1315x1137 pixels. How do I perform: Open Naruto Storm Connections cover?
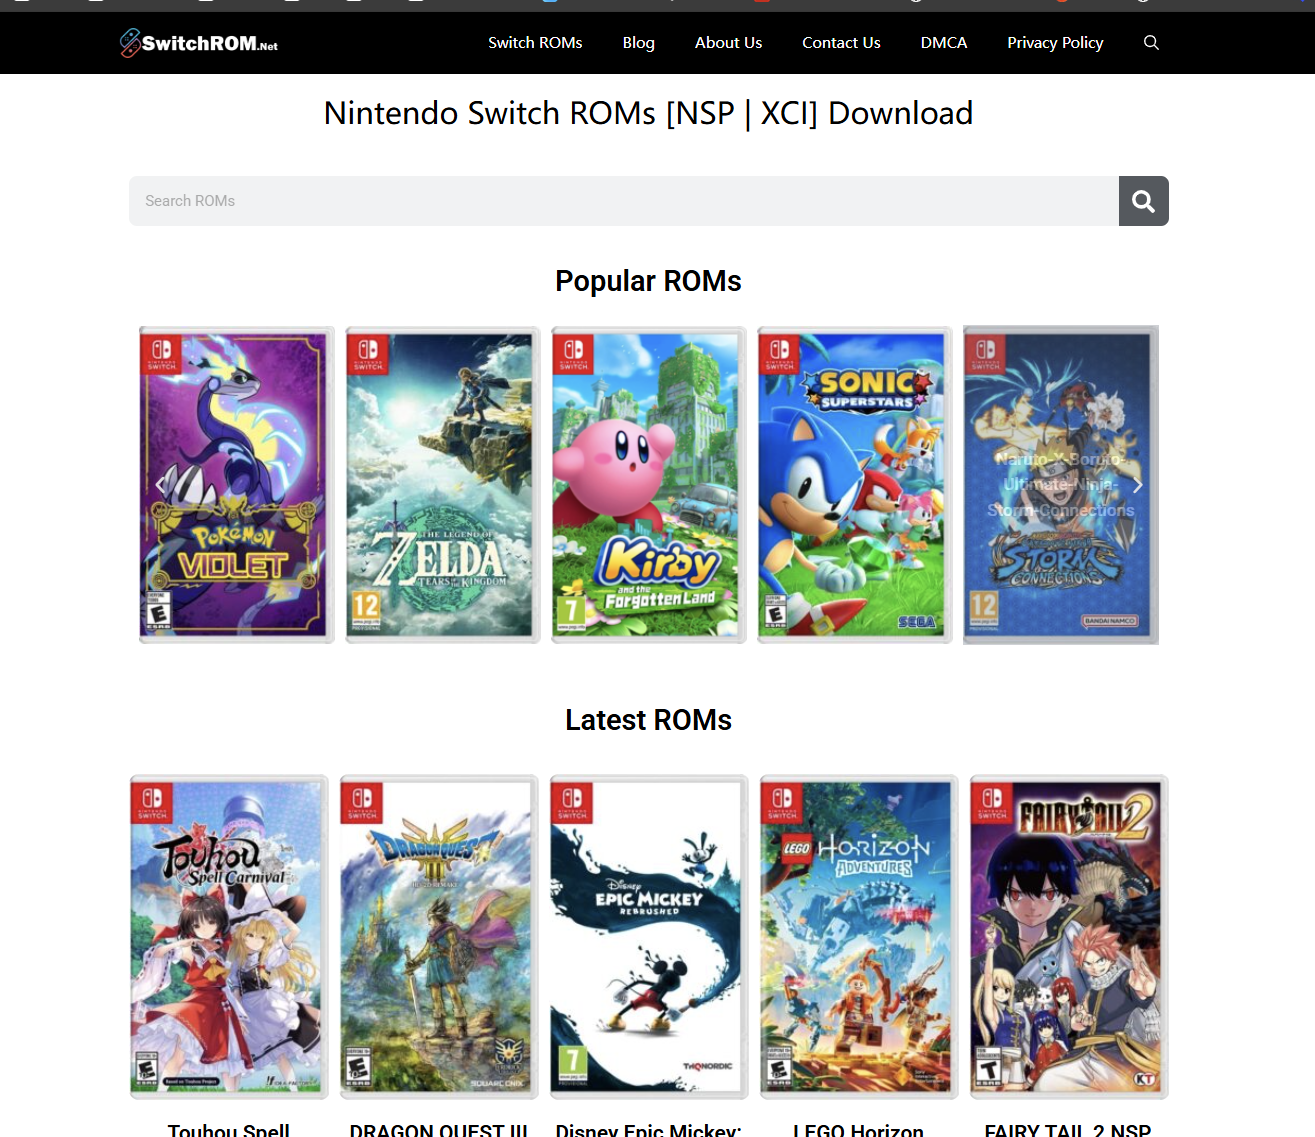tap(1060, 485)
